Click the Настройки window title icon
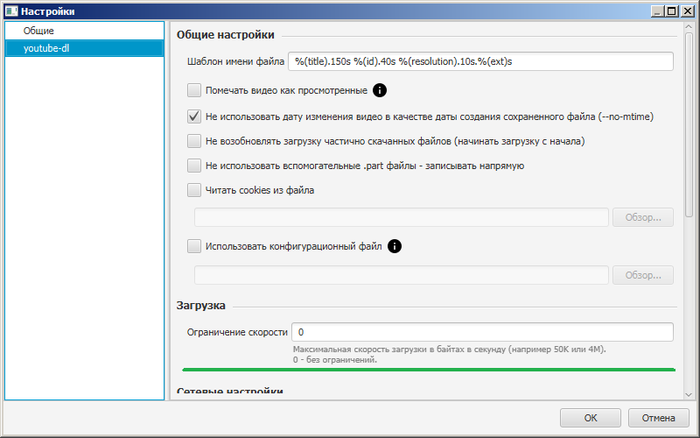This screenshot has height=438, width=700. point(12,11)
